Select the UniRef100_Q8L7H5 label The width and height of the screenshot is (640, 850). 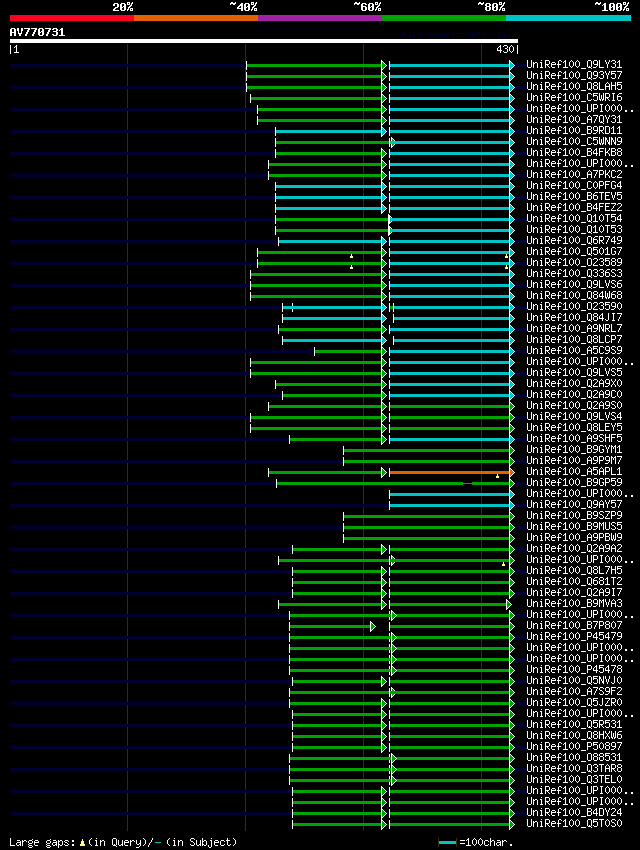click(x=574, y=570)
